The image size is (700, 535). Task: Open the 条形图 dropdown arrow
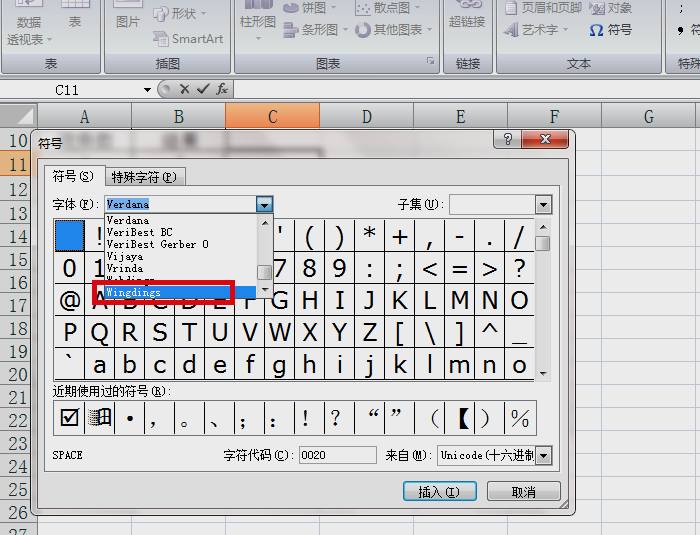pyautogui.click(x=345, y=30)
